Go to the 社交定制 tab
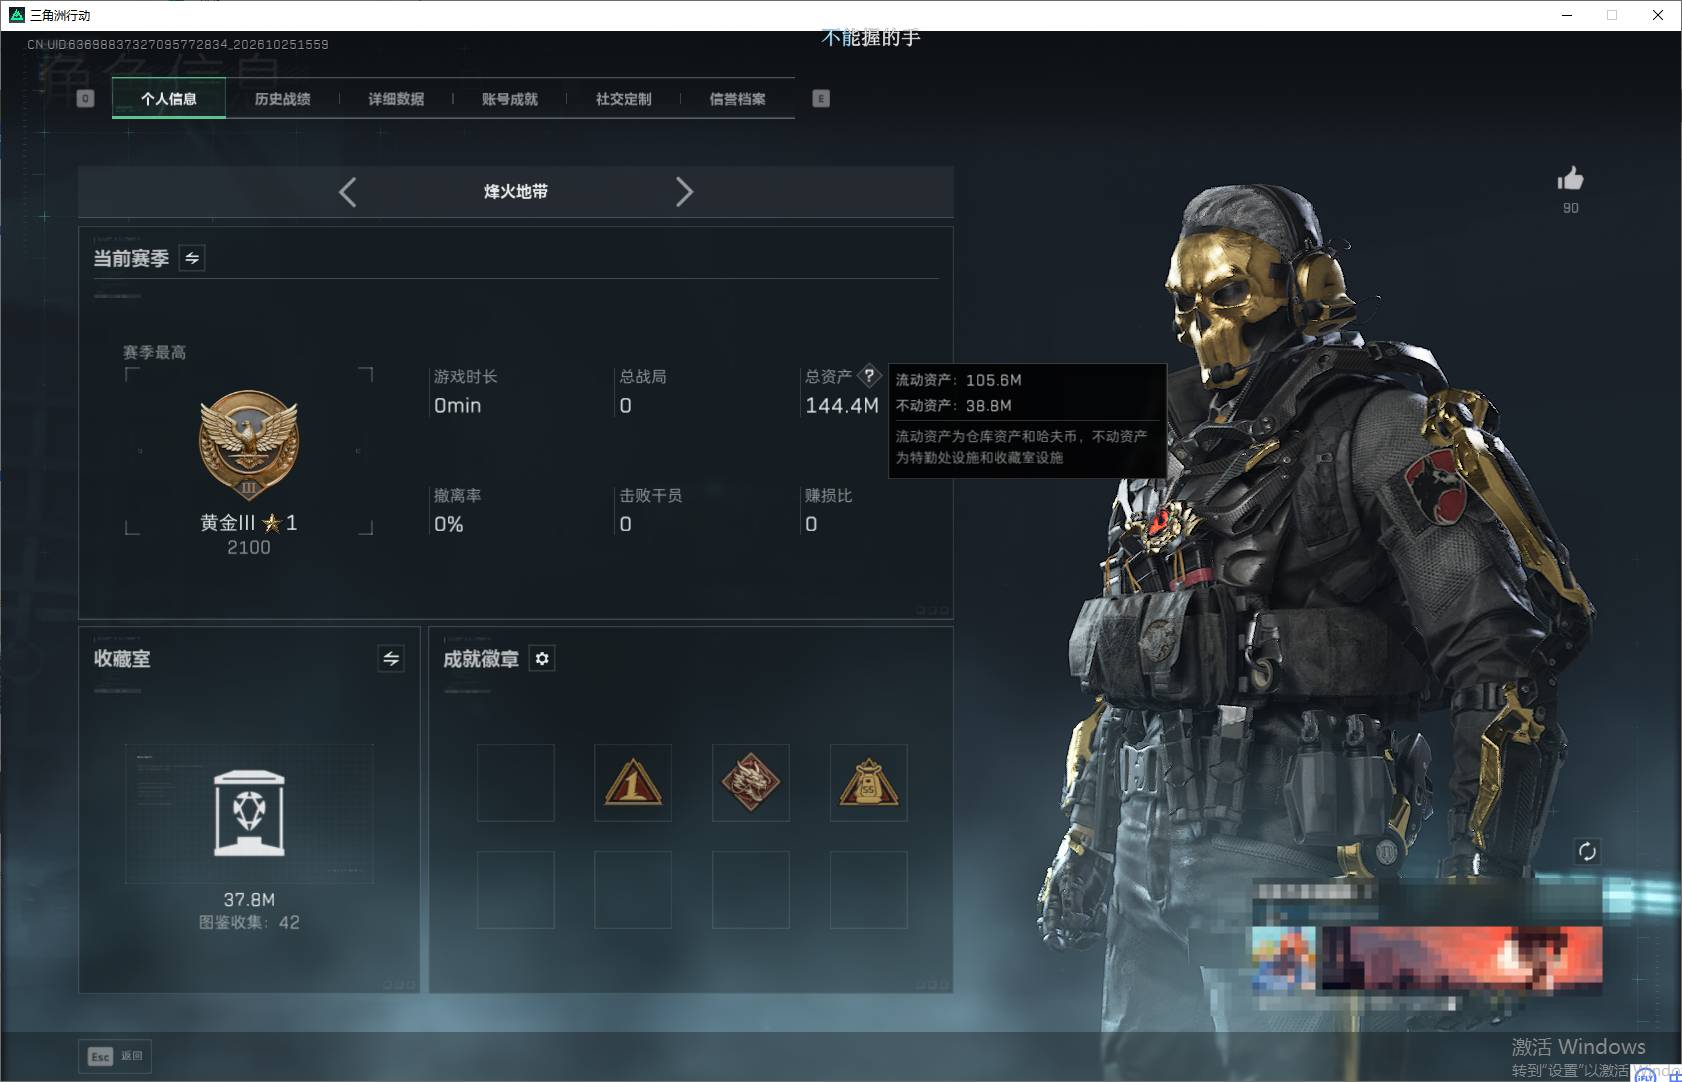The image size is (1682, 1082). pos(623,98)
